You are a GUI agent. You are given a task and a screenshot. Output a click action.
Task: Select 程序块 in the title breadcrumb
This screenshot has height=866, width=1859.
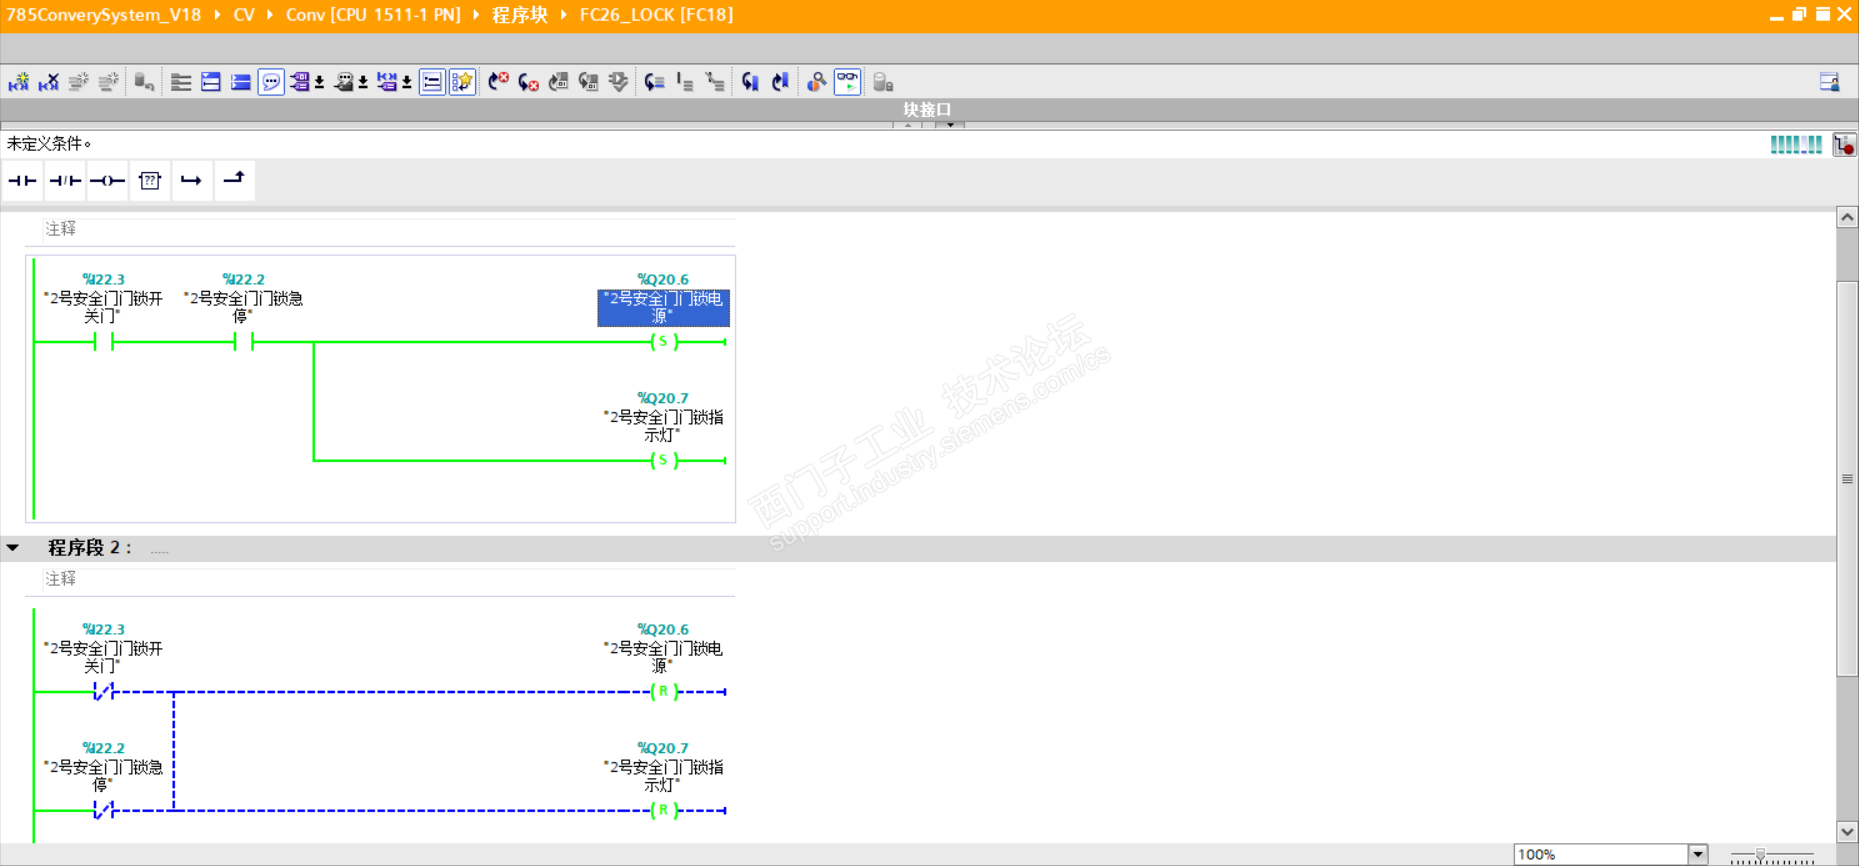pyautogui.click(x=520, y=15)
